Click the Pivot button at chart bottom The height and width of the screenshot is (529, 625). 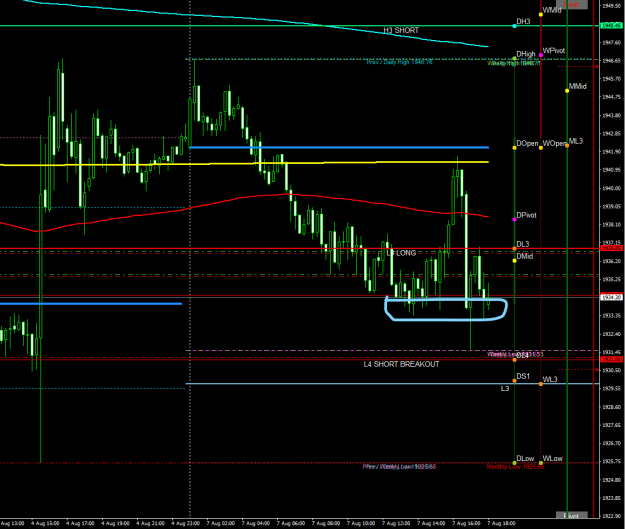pos(572,516)
